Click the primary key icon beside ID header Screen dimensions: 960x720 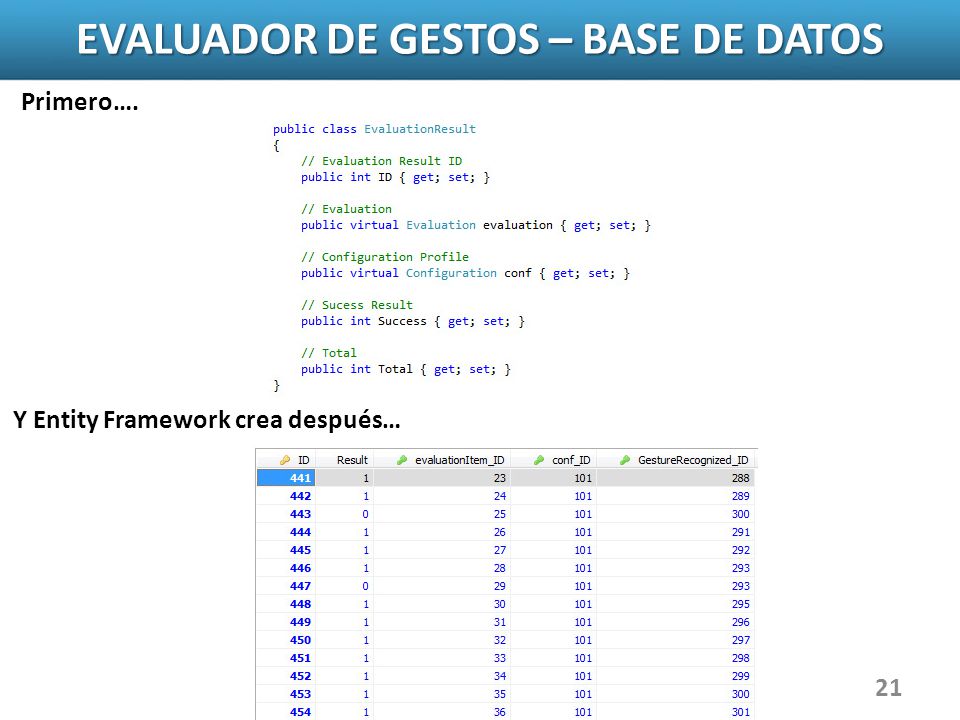285,460
